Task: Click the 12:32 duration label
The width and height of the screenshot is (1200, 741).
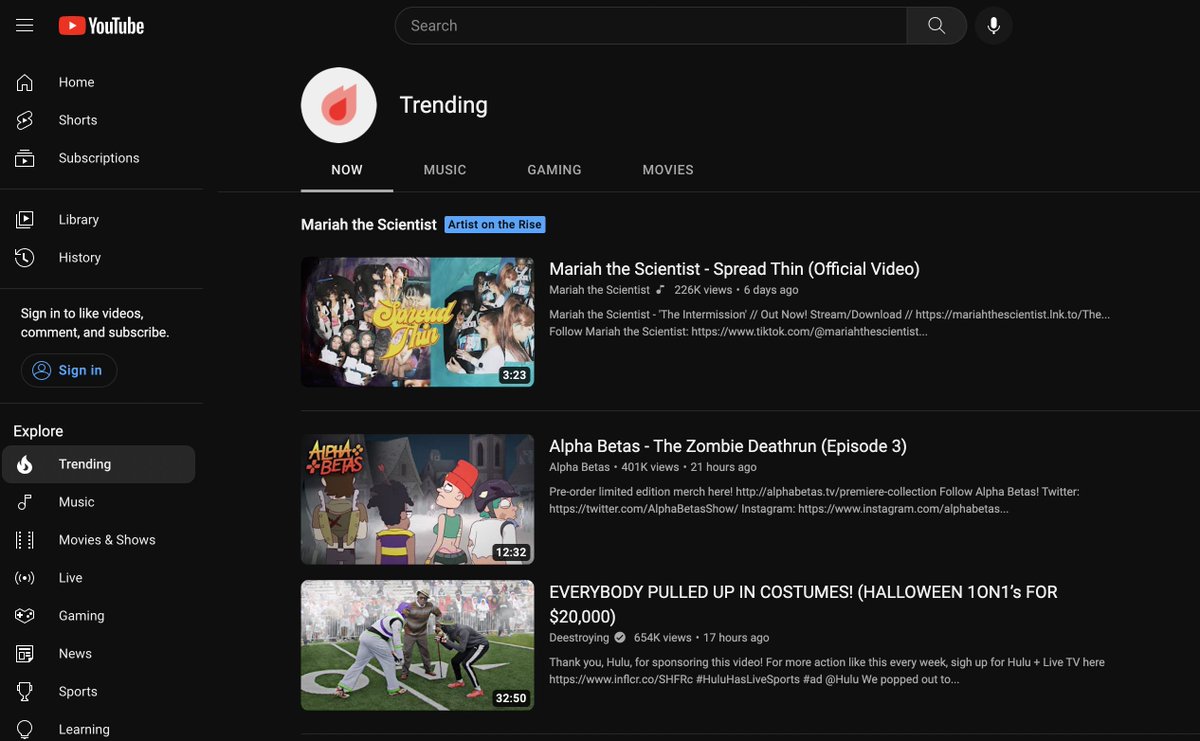Action: (x=511, y=552)
